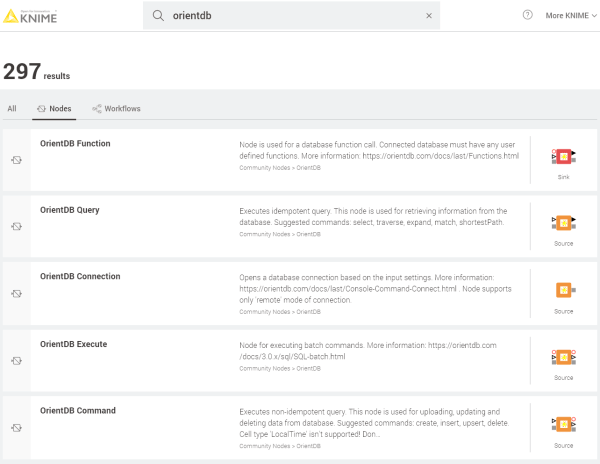Click the Executes idempotent query description
This screenshot has height=464, width=600.
click(373, 217)
